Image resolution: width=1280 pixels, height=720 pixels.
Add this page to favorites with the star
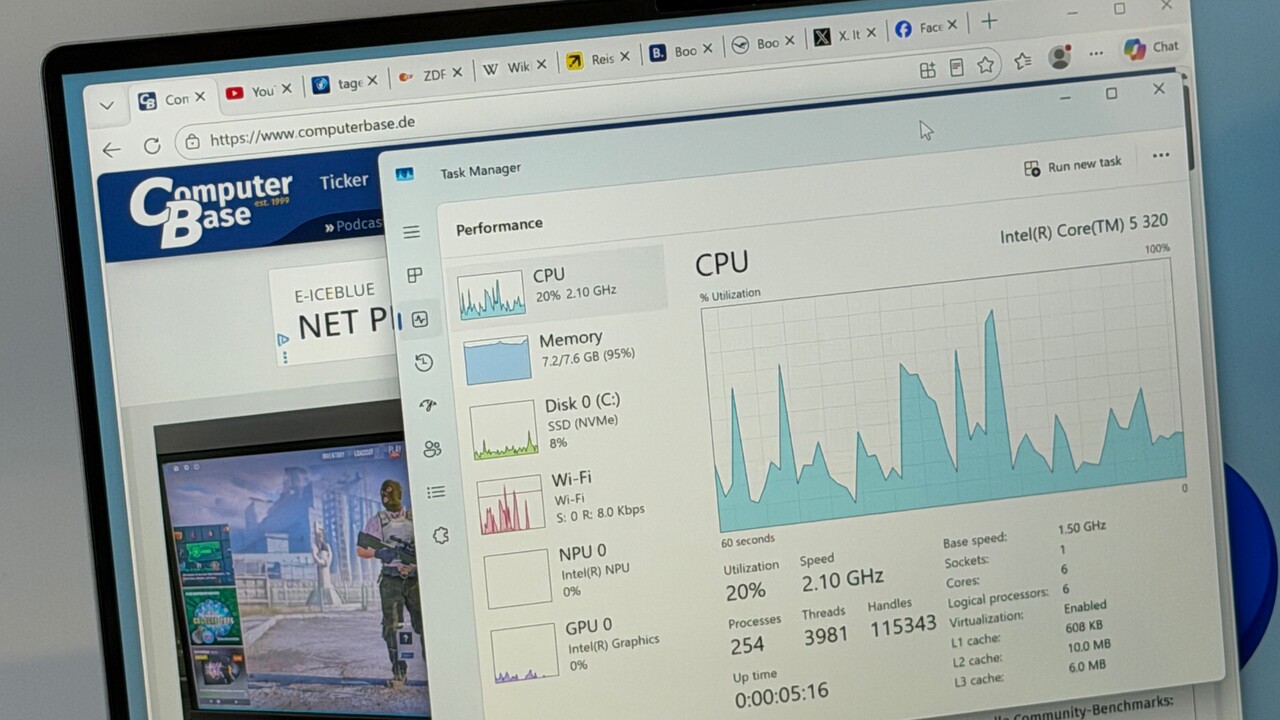(986, 65)
